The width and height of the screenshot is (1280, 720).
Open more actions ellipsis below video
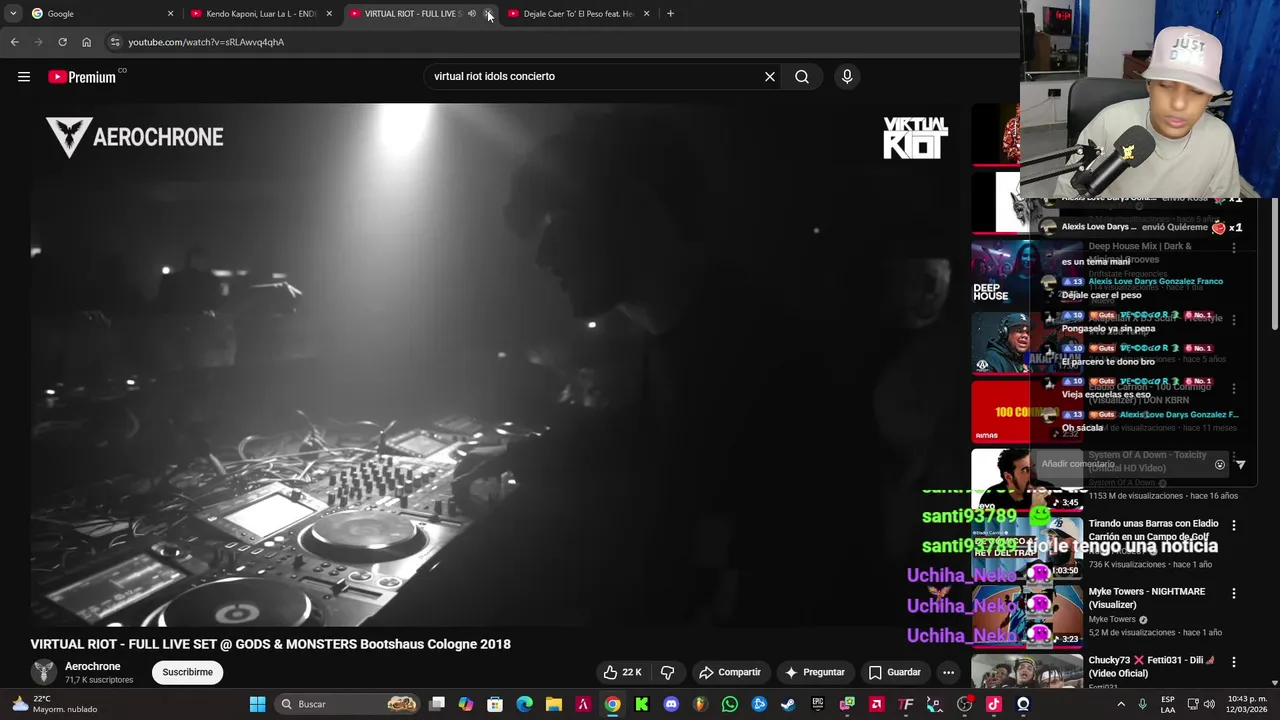(x=948, y=672)
